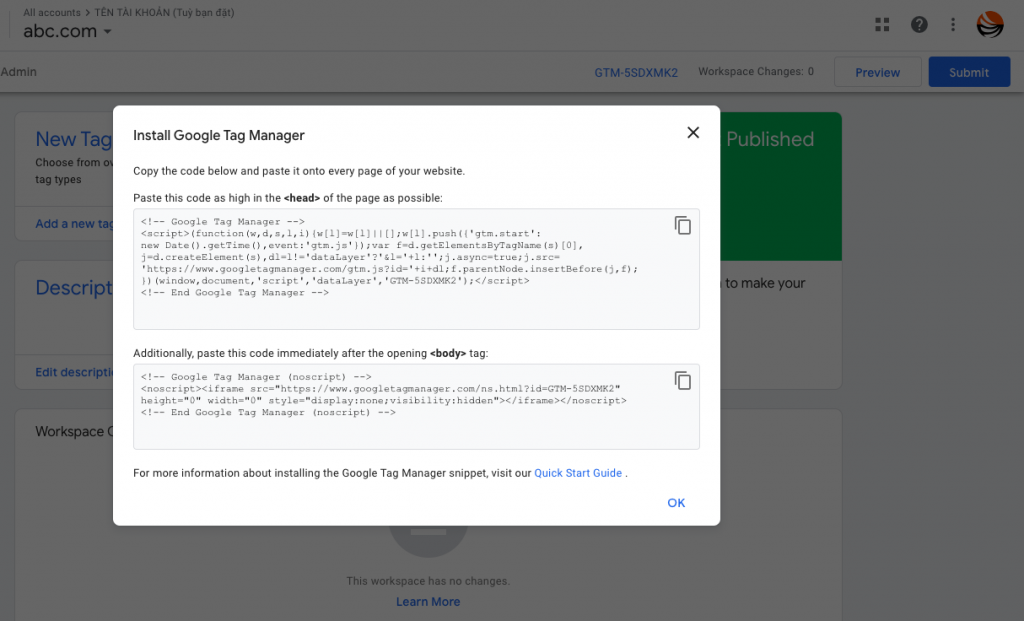
Task: Expand the abc.com container dropdown
Action: 67,31
